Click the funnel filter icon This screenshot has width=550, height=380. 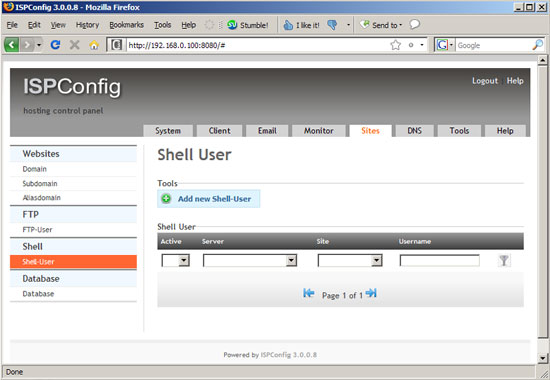pos(504,260)
